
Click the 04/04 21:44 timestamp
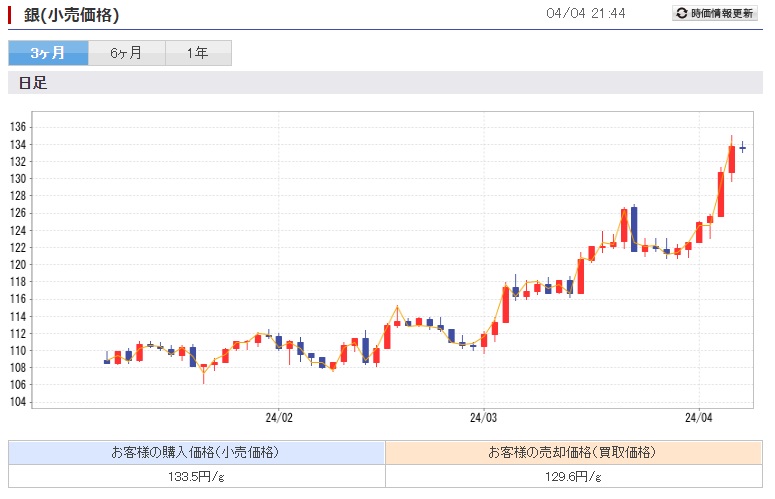click(x=586, y=13)
